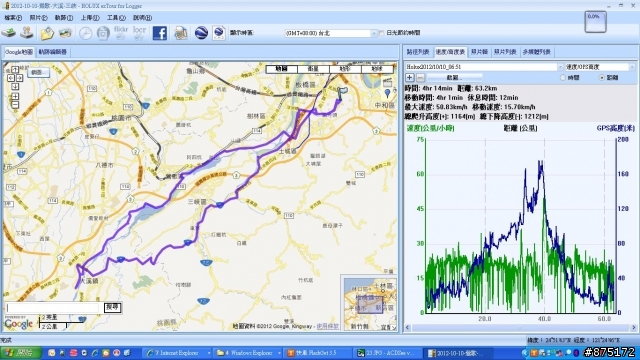This screenshot has height=360, width=640.
Task: Pan the map left with the arrow
Action: (x=11, y=78)
